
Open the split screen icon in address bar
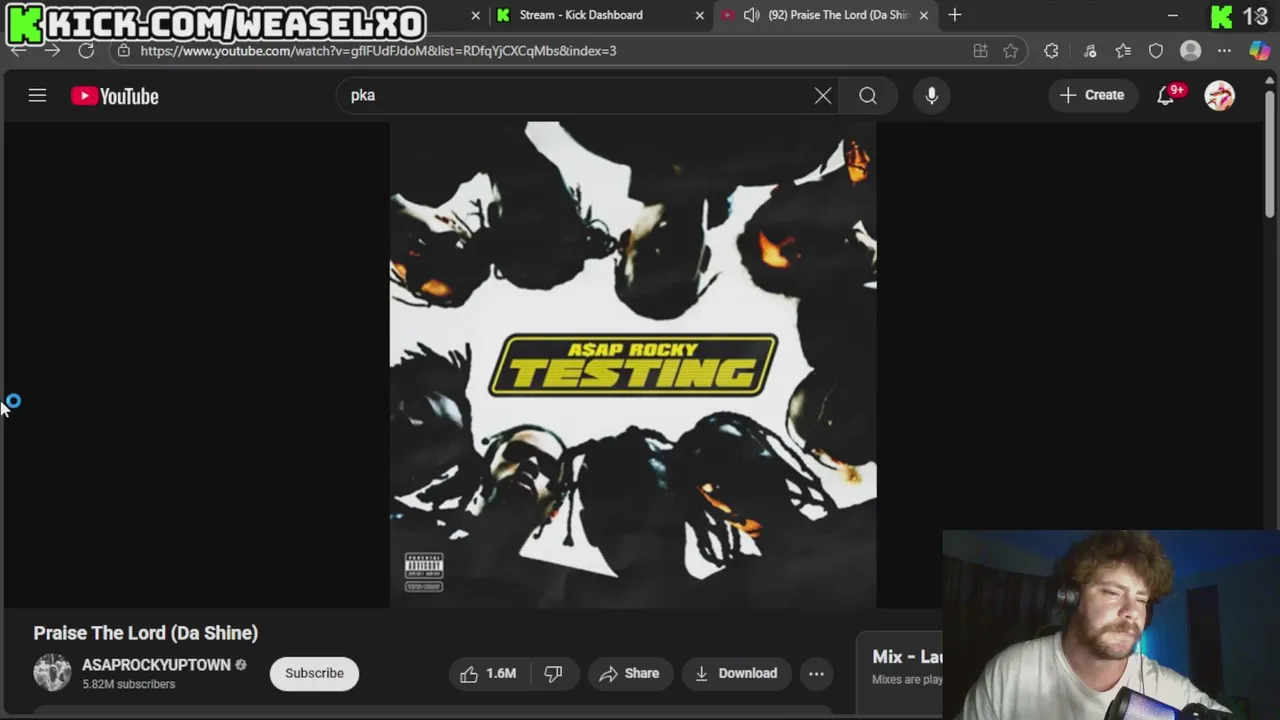(x=980, y=51)
